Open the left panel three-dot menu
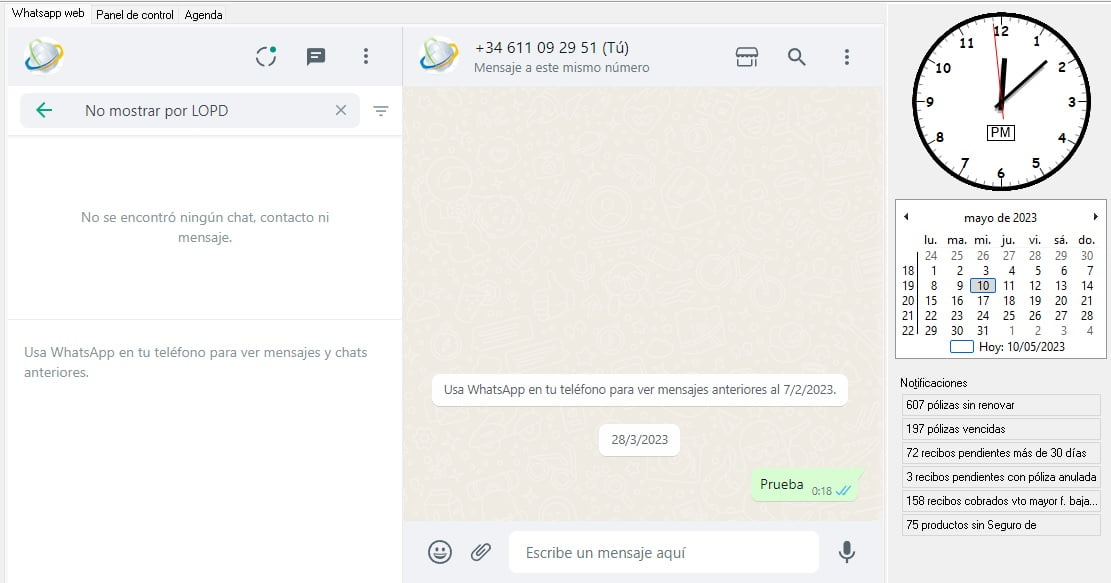Screen dimensions: 1111x583 pyautogui.click(x=366, y=56)
